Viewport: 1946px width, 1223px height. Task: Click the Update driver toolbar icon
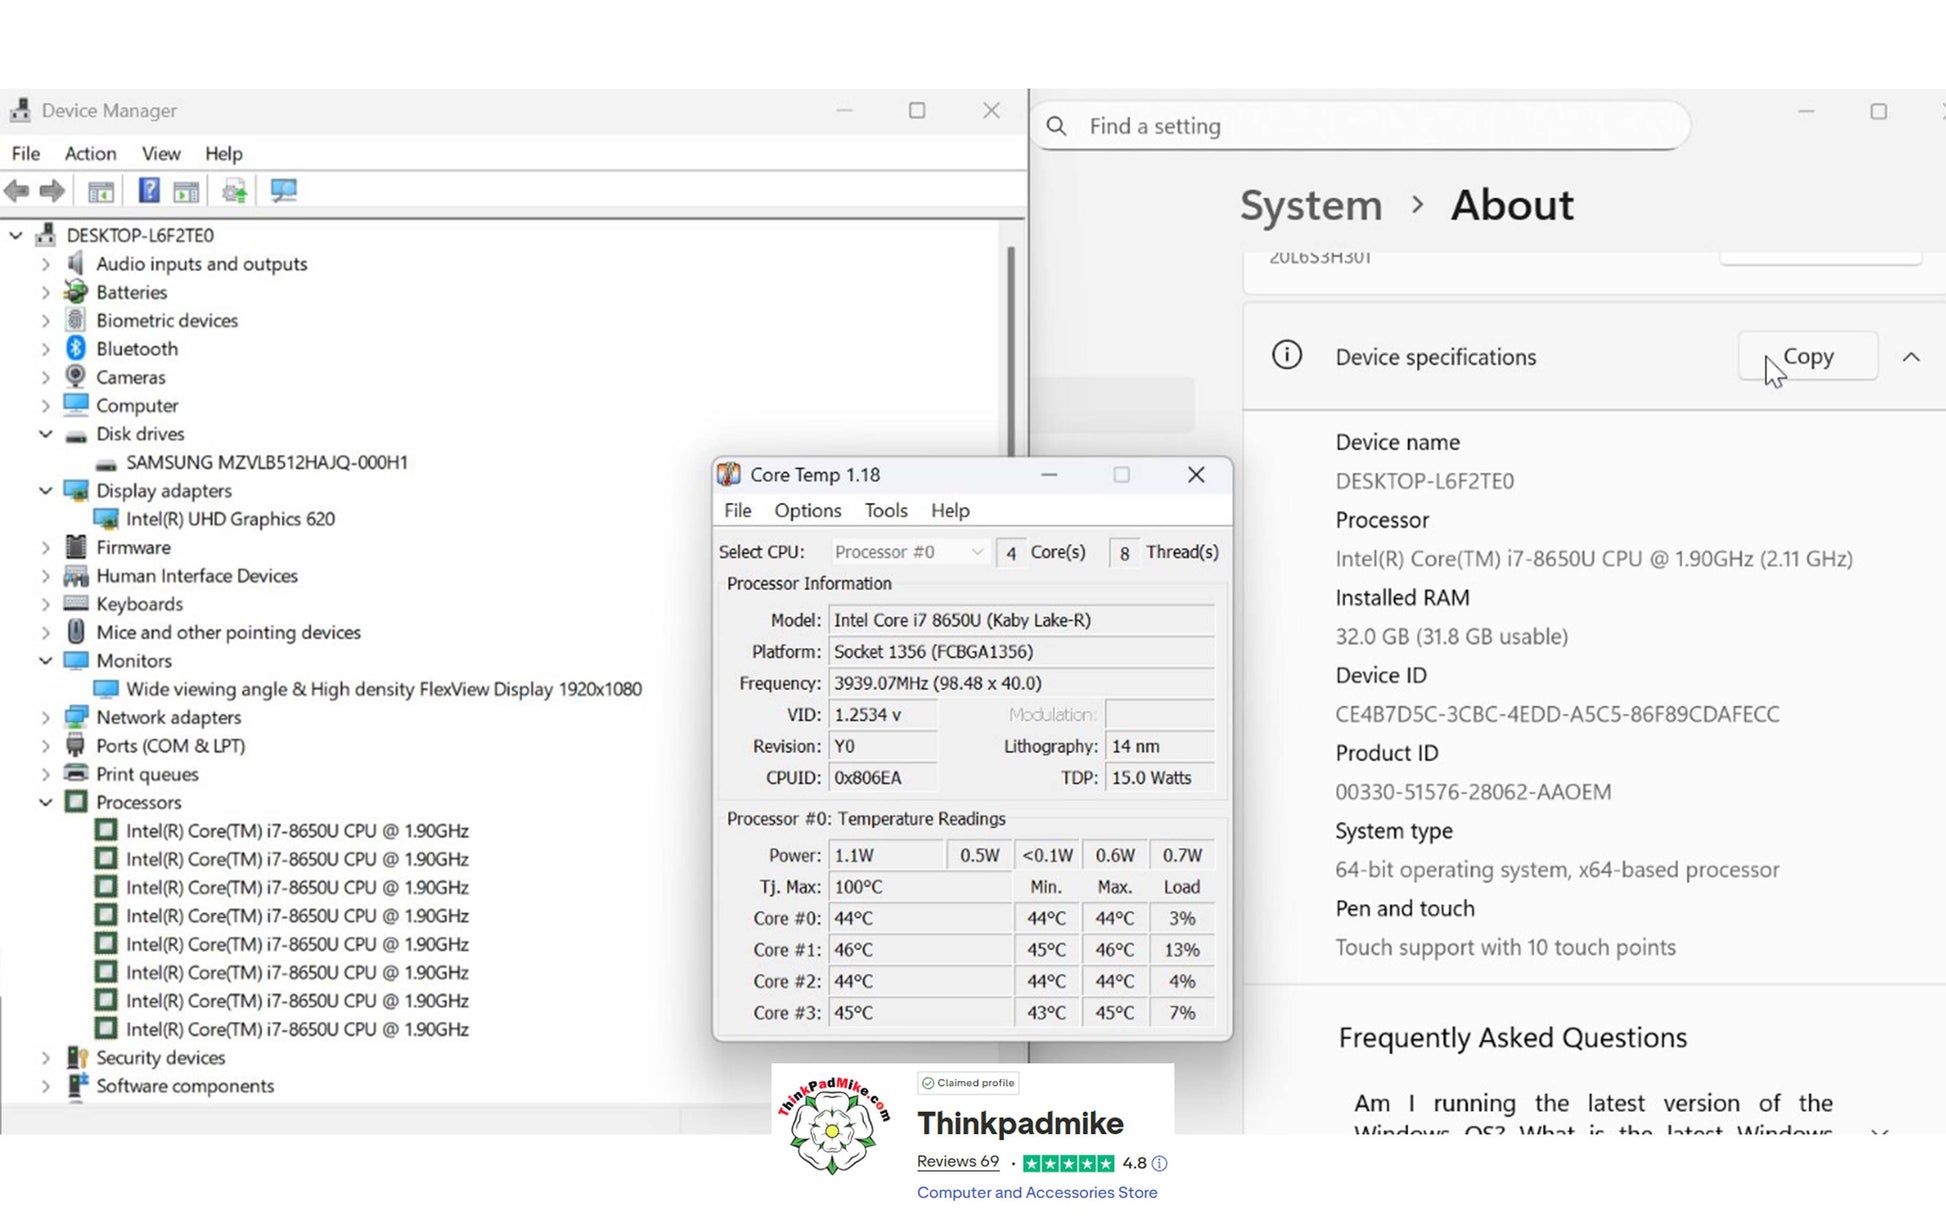coord(235,190)
